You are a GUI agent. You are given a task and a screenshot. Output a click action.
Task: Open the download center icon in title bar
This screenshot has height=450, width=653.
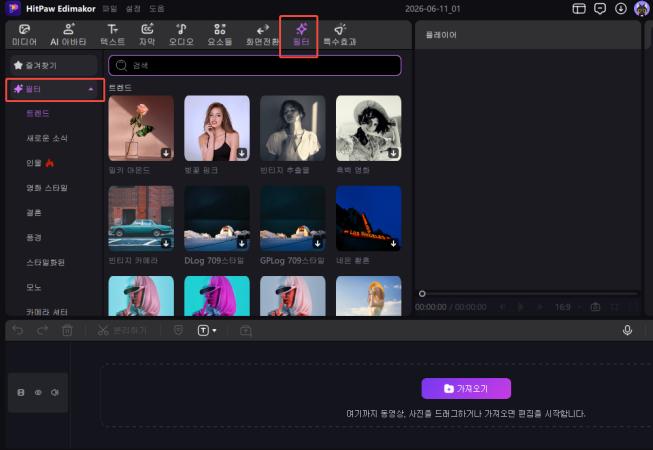click(621, 8)
